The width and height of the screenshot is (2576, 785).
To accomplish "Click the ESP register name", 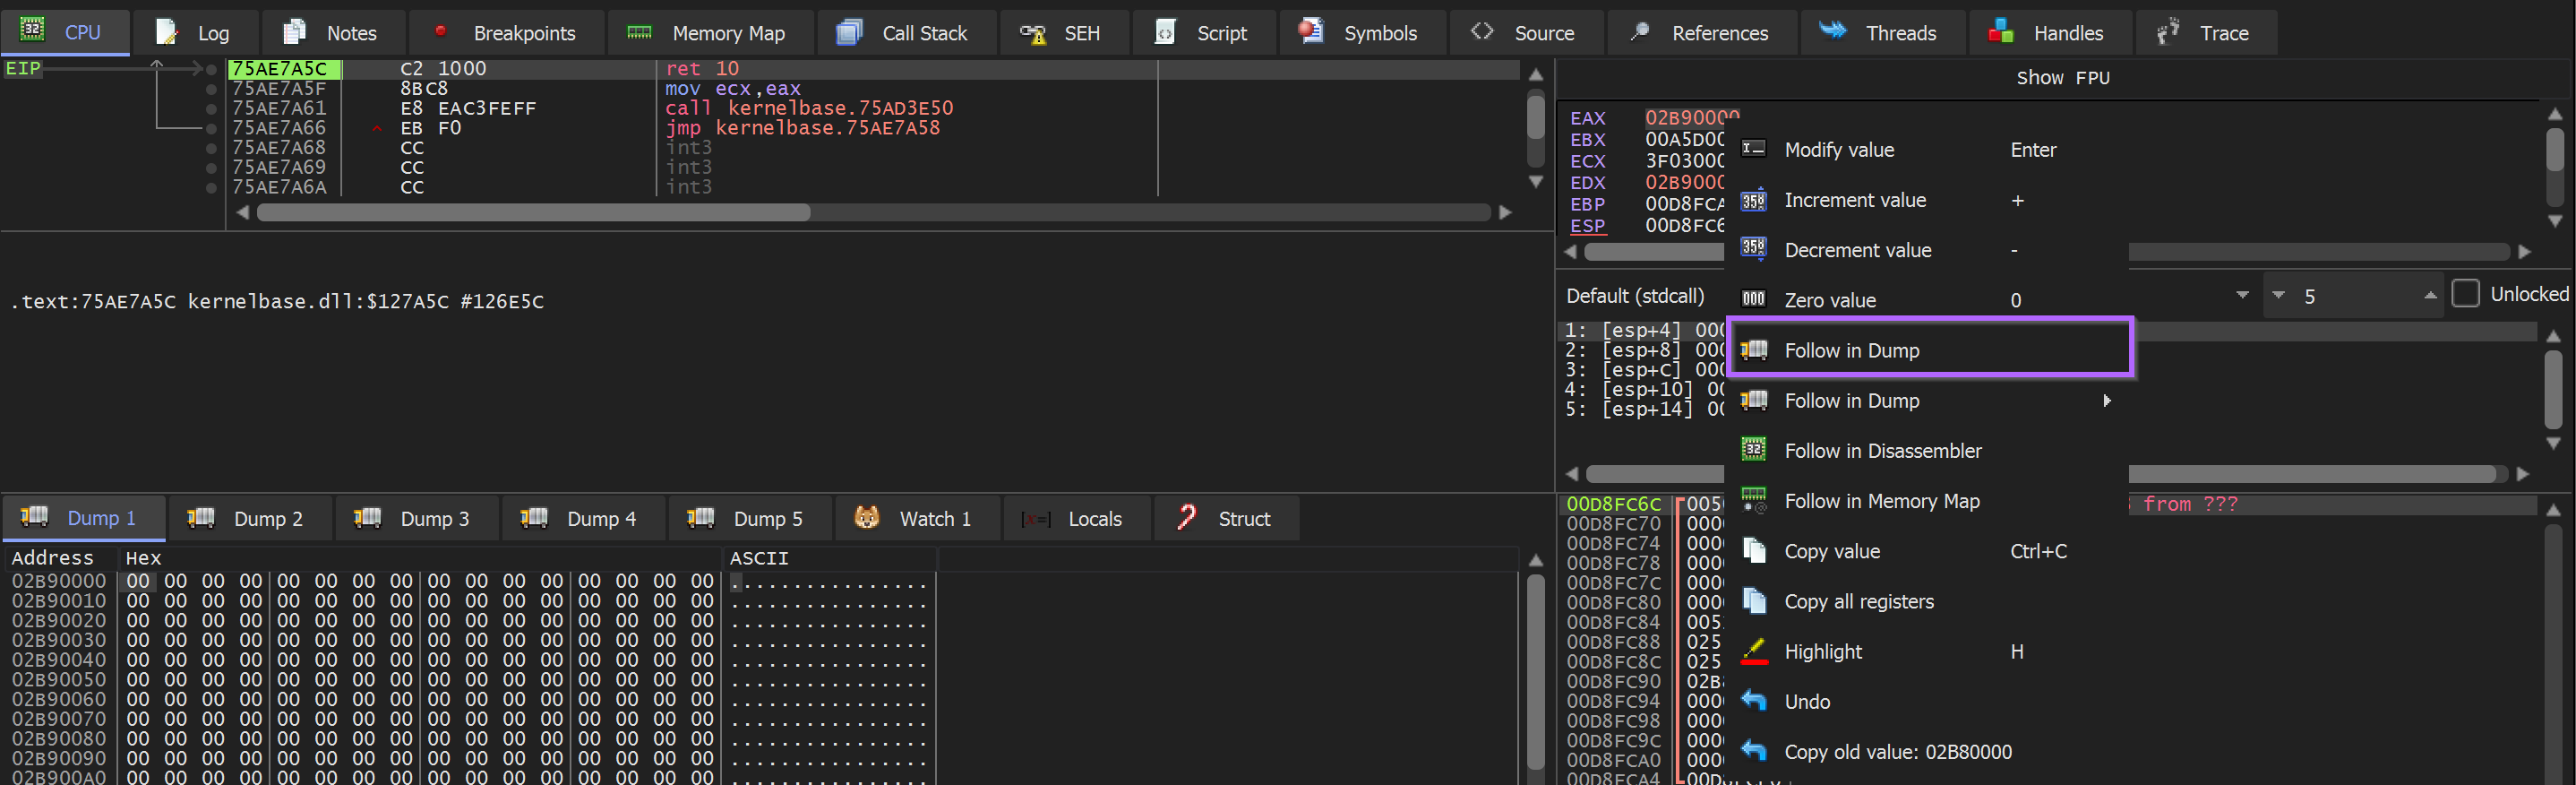I will point(1587,226).
